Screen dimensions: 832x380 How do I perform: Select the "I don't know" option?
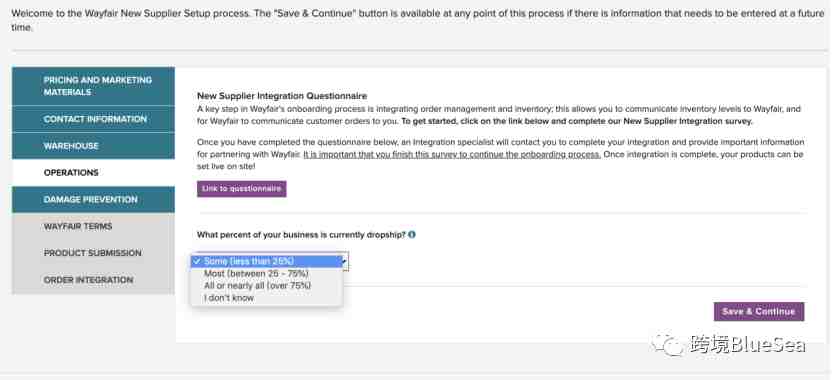pos(266,298)
